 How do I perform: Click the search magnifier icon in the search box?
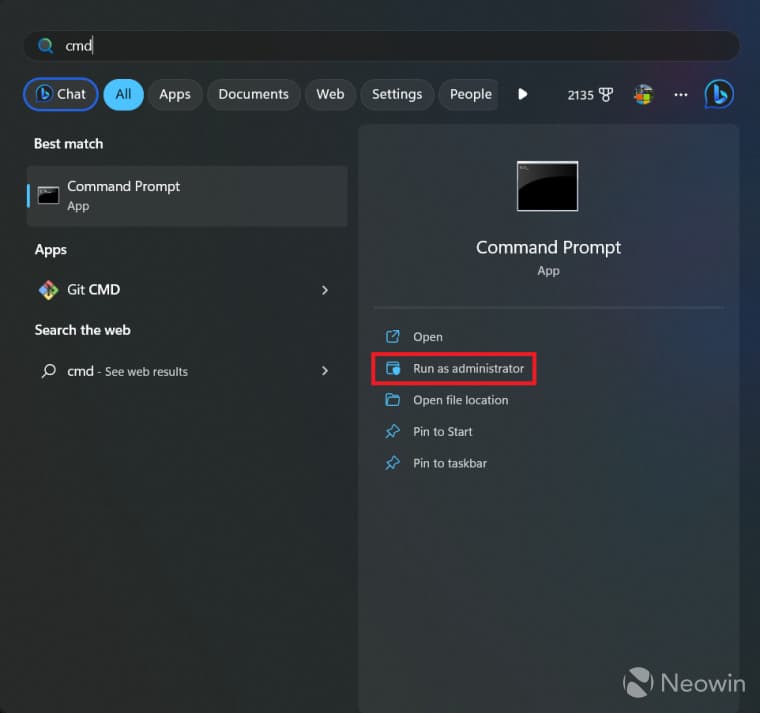click(x=46, y=46)
